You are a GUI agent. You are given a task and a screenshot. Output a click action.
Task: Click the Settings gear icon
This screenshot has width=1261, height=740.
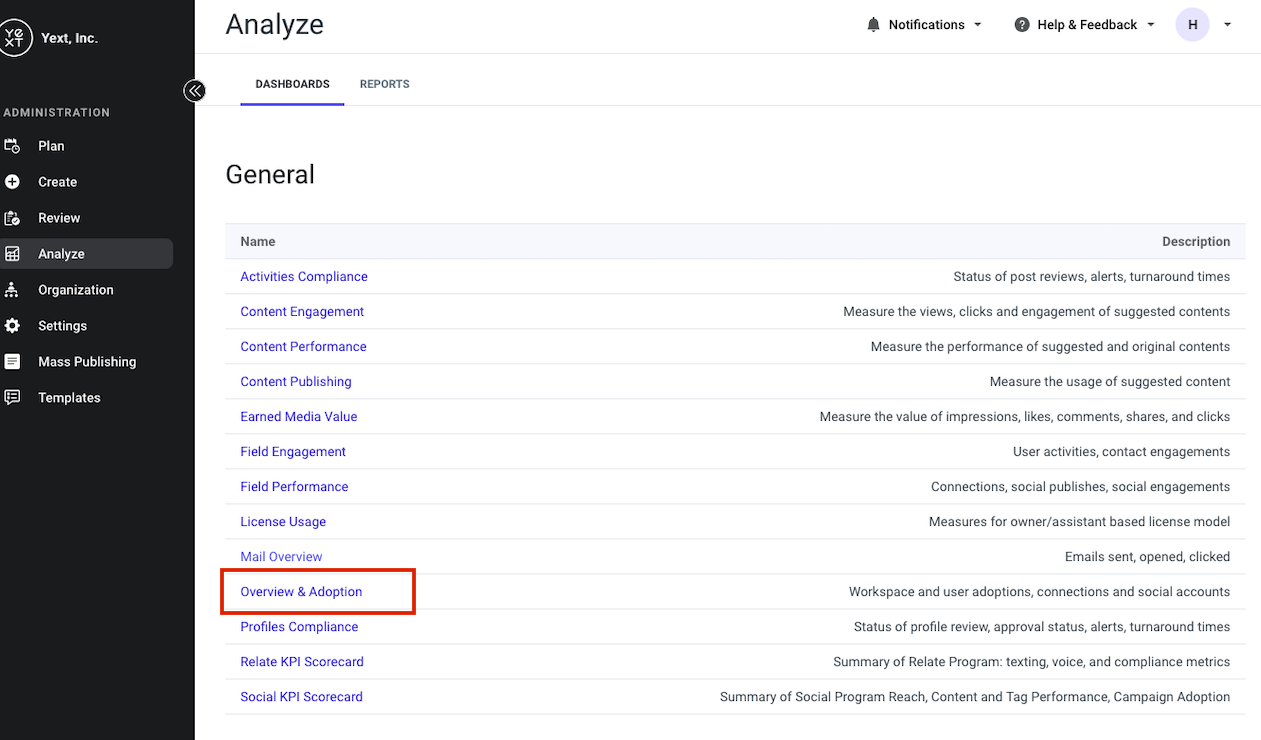tap(12, 326)
